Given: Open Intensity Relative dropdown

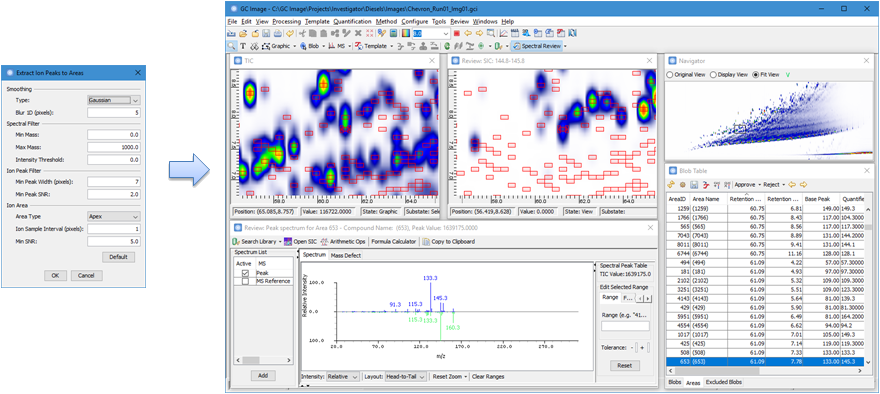Looking at the screenshot, I should point(342,377).
